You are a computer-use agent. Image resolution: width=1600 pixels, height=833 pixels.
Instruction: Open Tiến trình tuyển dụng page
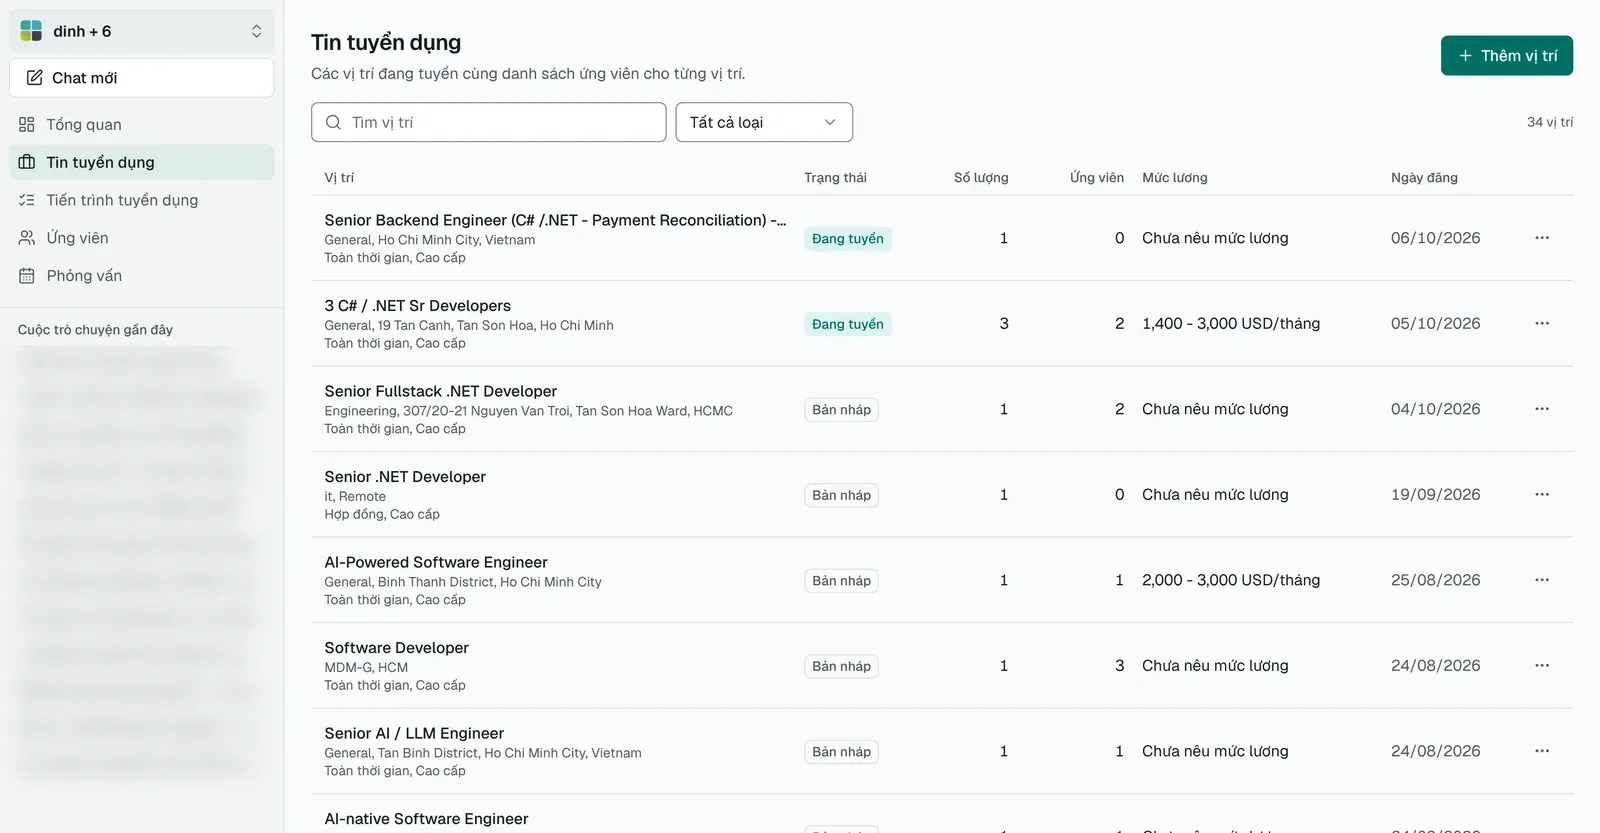(x=141, y=200)
